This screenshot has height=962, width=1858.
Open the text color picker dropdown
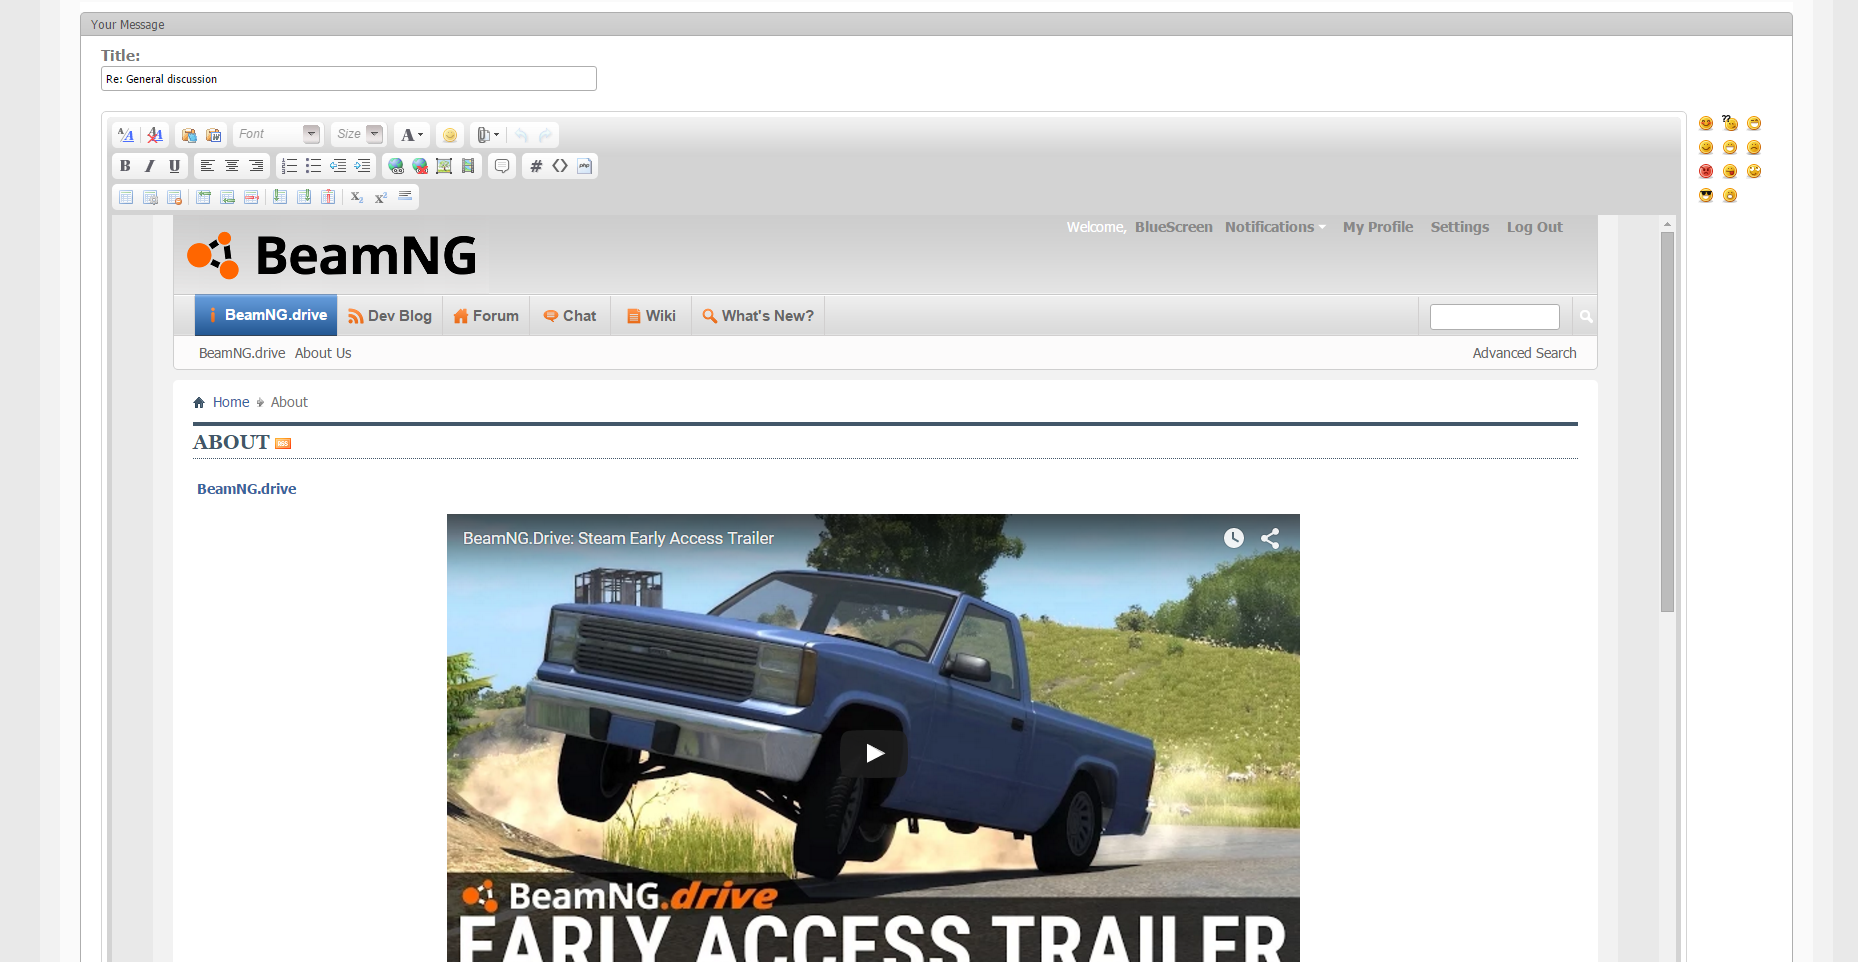tap(412, 135)
